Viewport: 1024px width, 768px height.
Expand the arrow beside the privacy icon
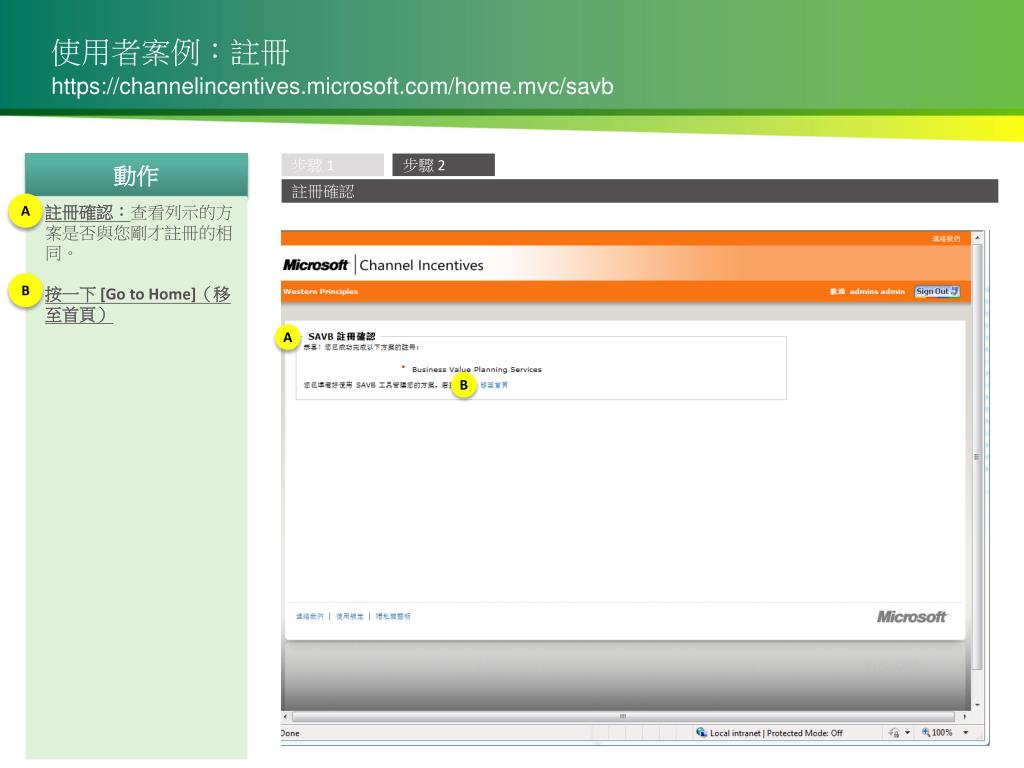[x=907, y=733]
